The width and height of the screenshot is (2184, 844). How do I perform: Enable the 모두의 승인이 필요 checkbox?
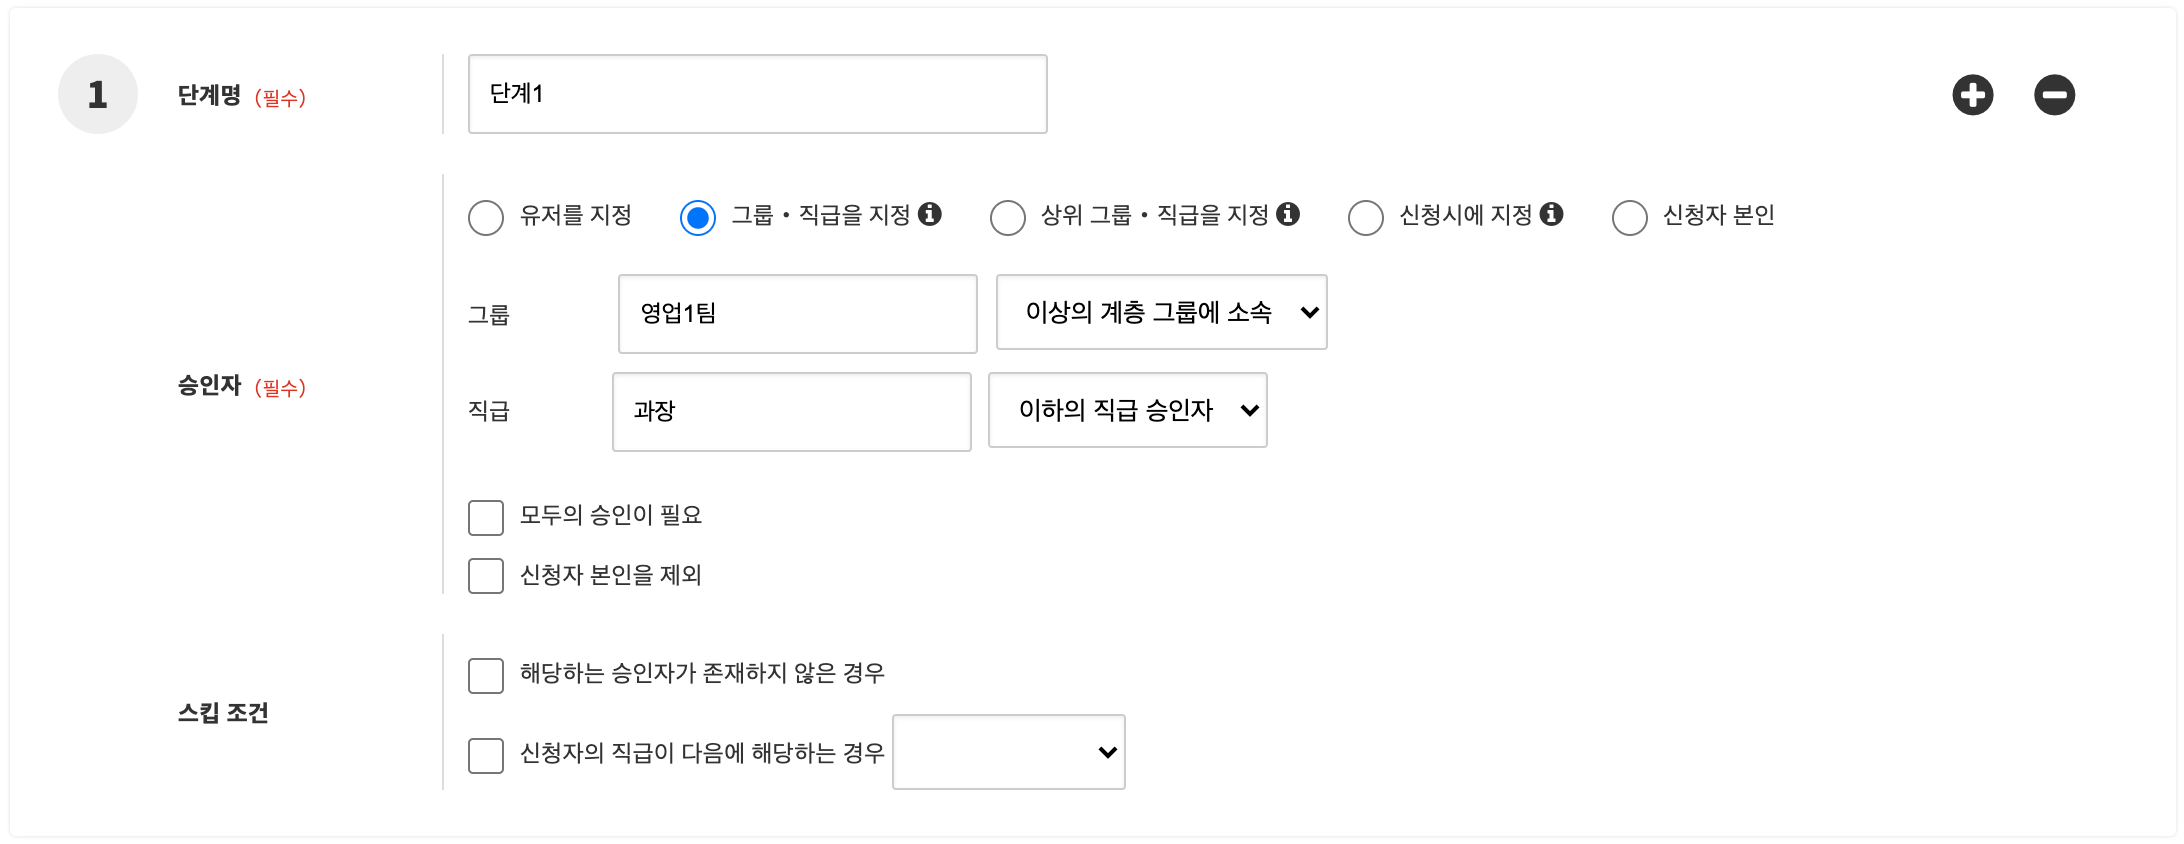(x=486, y=518)
